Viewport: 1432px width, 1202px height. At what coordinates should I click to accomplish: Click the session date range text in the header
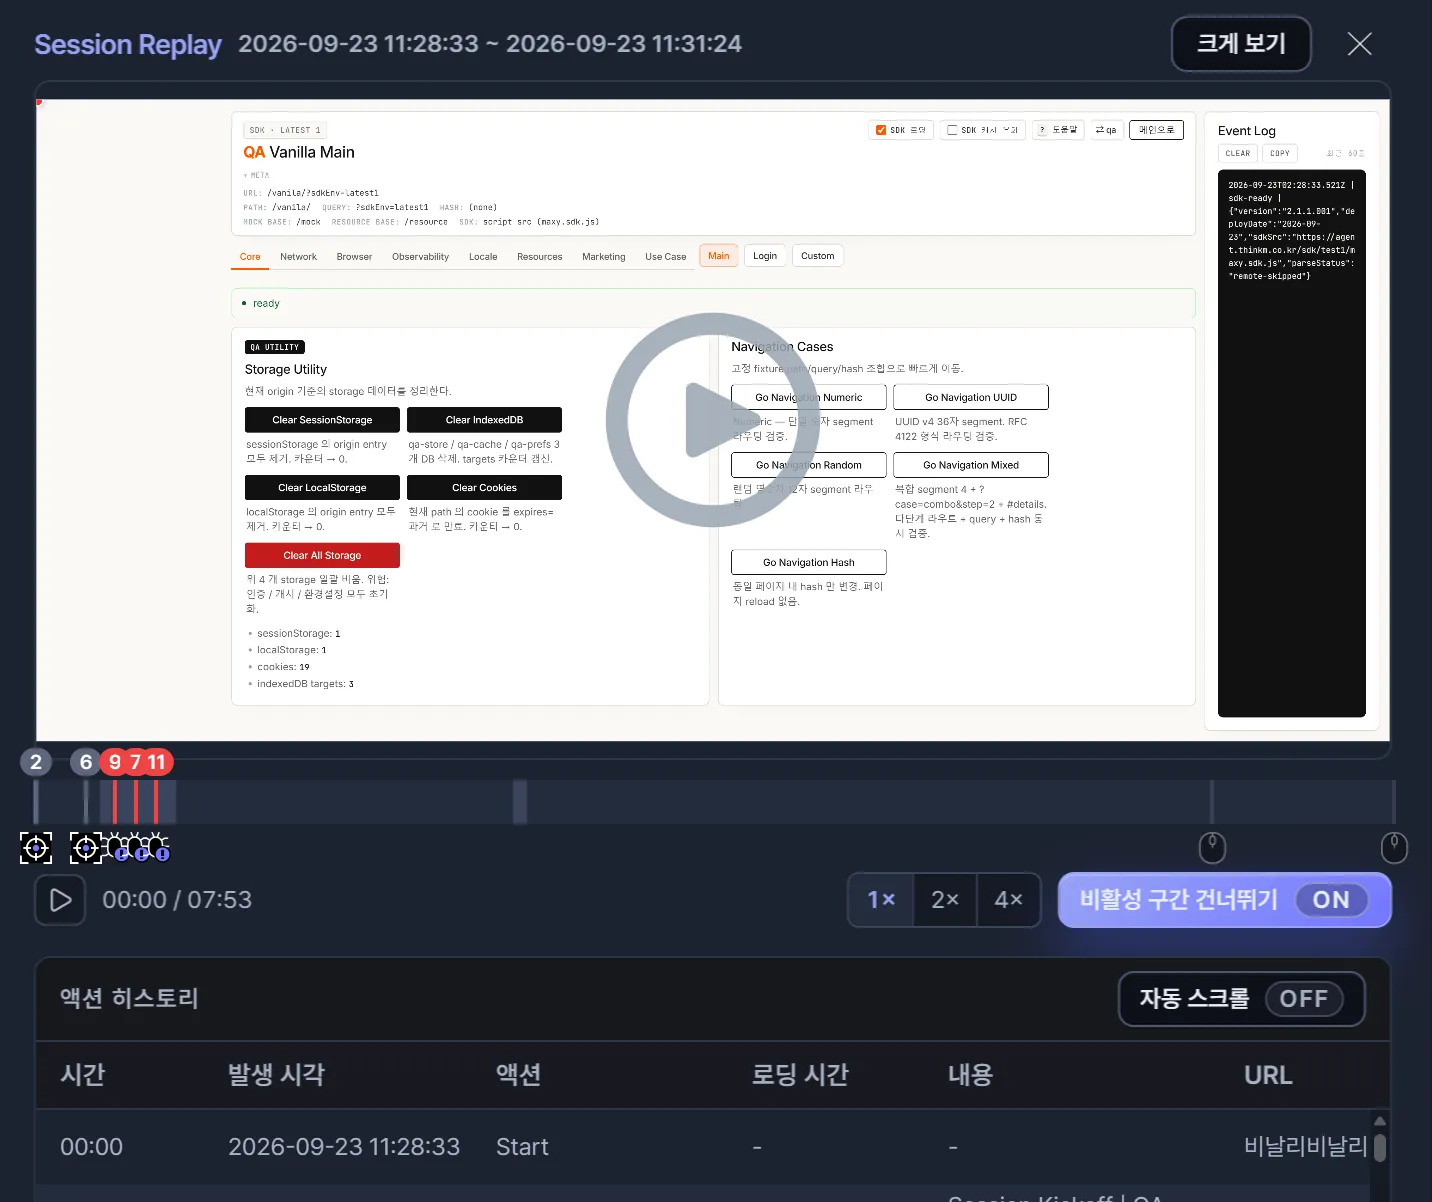tap(490, 44)
